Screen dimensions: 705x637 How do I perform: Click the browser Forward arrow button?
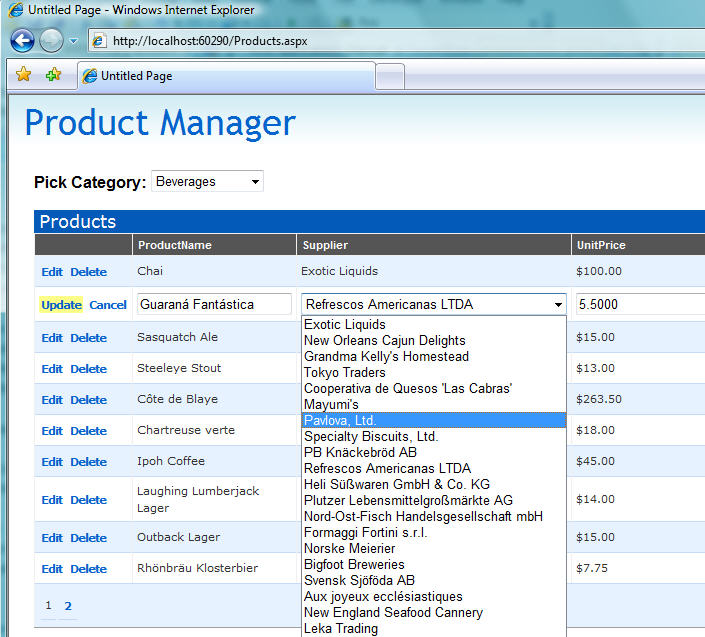click(51, 40)
